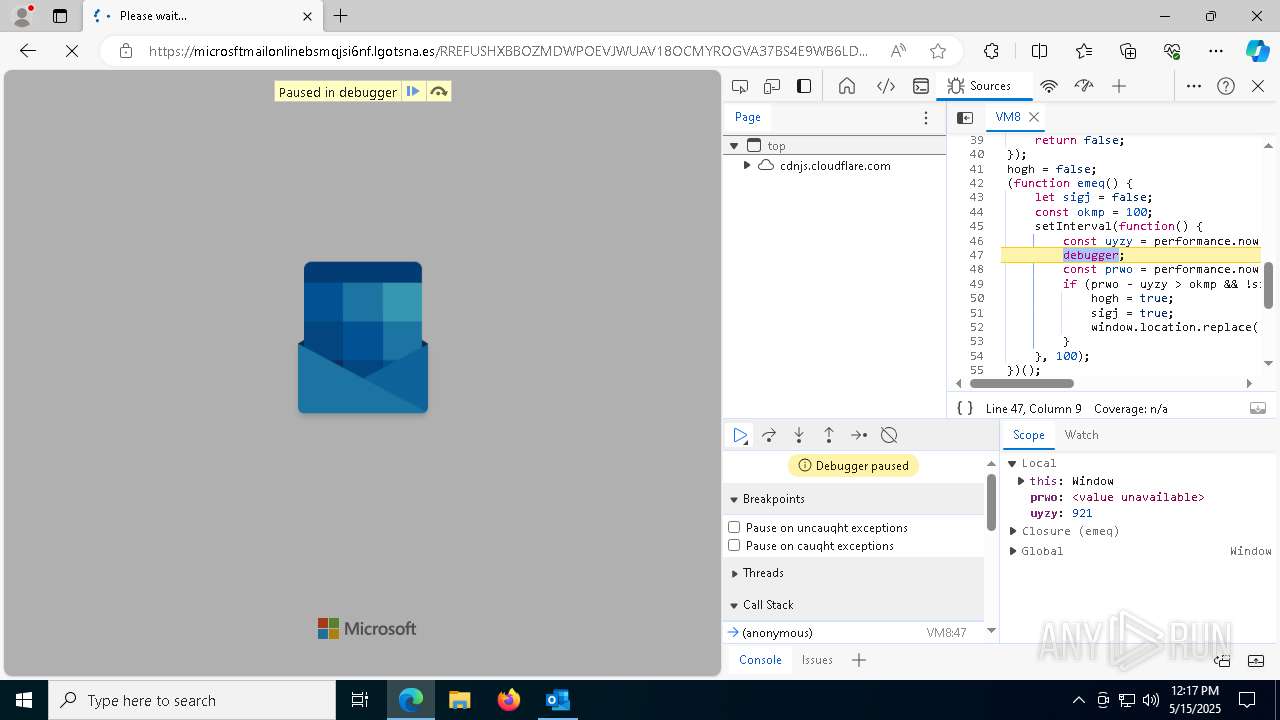The height and width of the screenshot is (720, 1280).
Task: Step out of current function
Action: click(829, 435)
